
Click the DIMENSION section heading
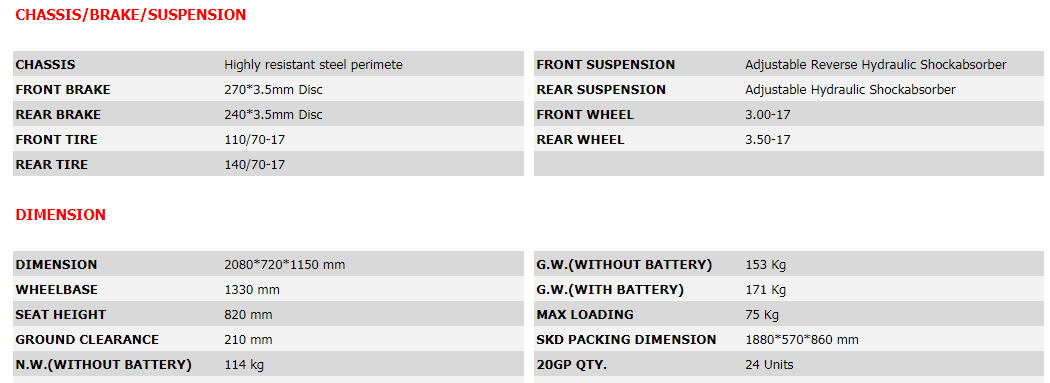point(60,215)
